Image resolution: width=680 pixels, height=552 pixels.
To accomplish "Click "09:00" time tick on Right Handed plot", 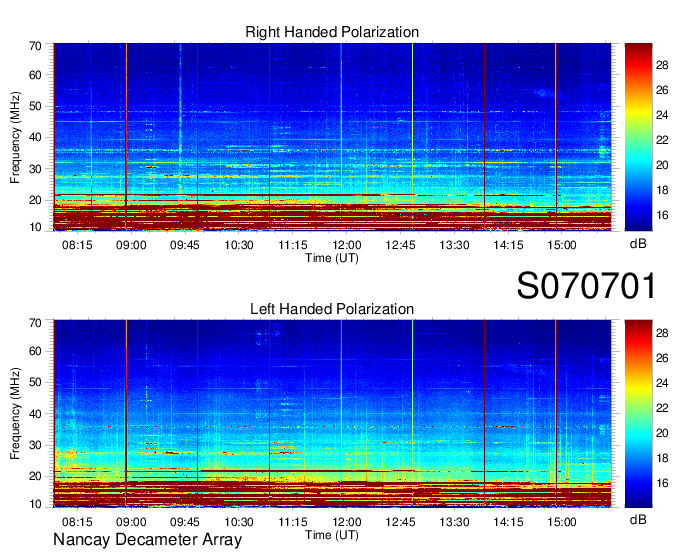I will tap(131, 245).
